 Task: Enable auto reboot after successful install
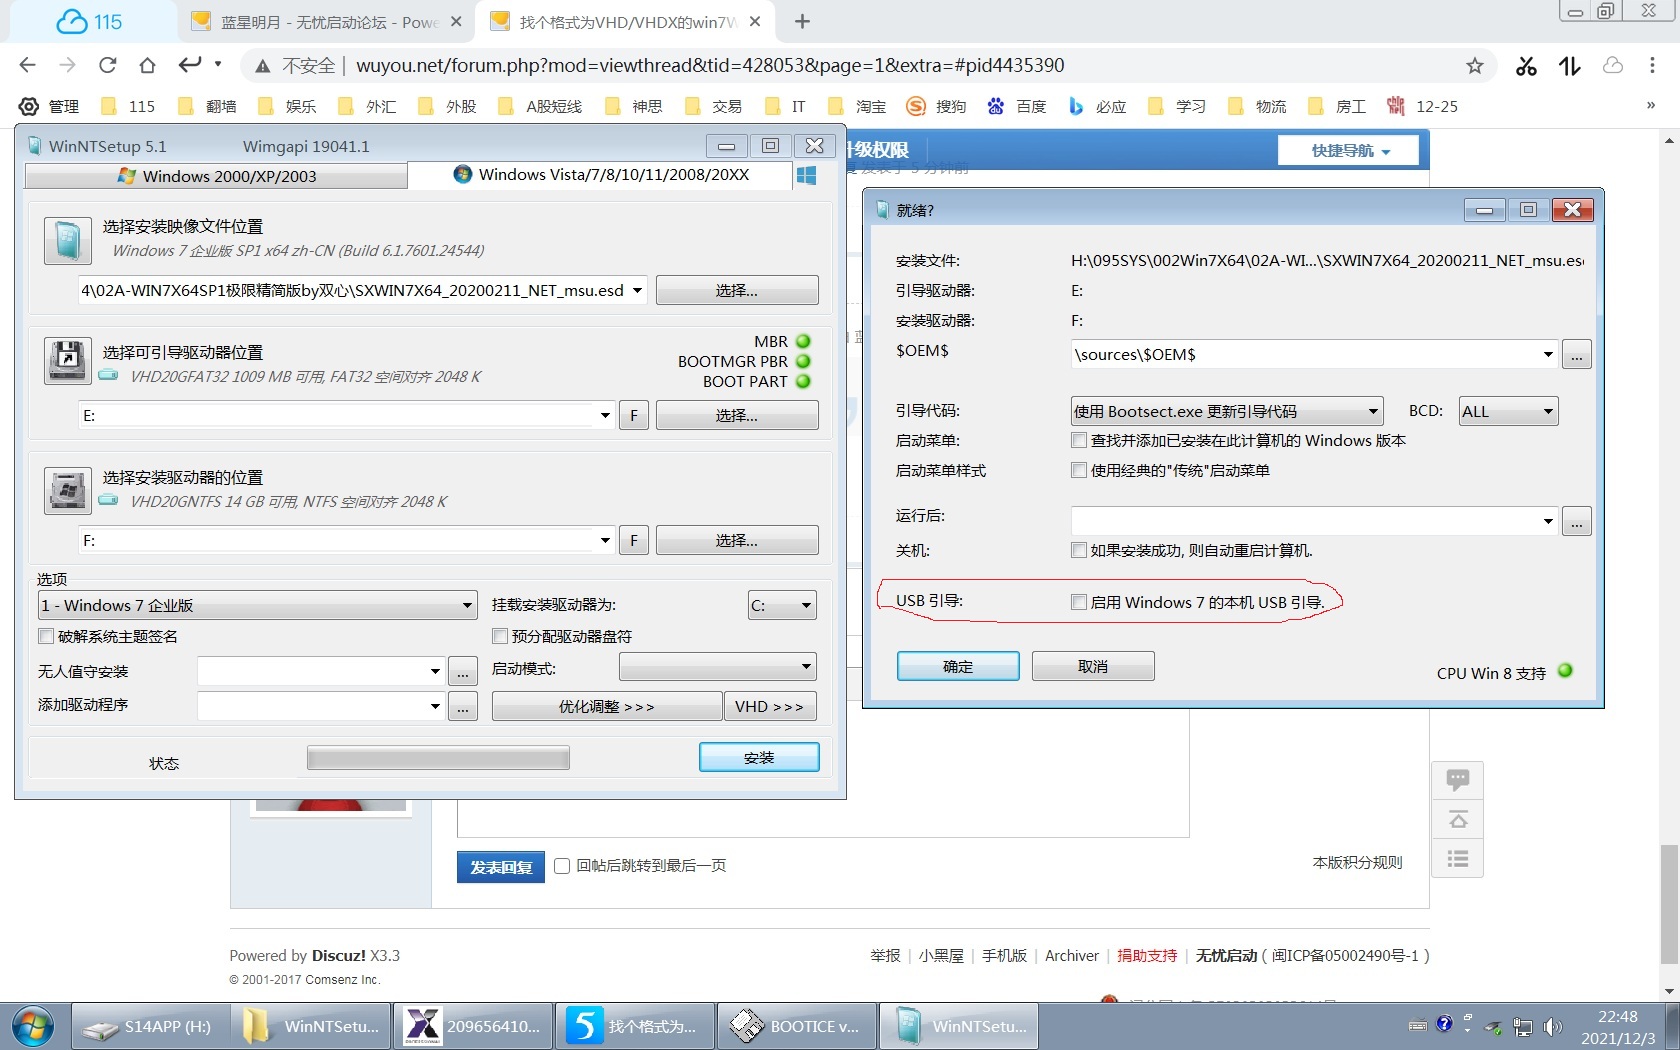point(1079,550)
